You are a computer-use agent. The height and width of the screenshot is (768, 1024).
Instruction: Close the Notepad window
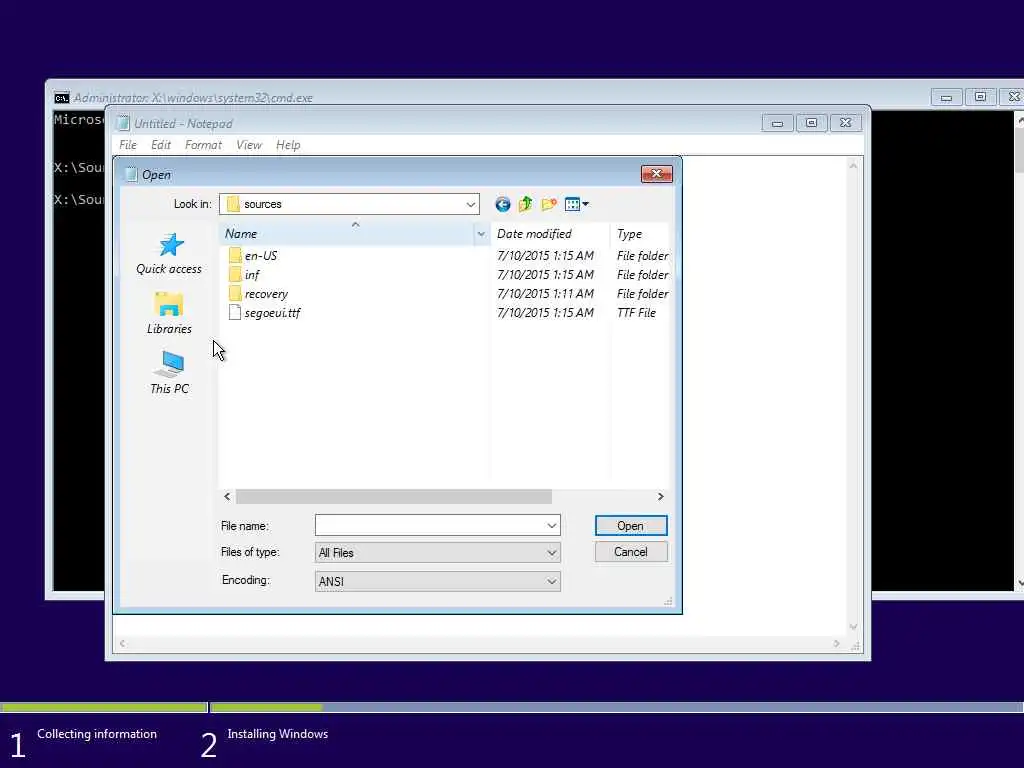click(846, 123)
